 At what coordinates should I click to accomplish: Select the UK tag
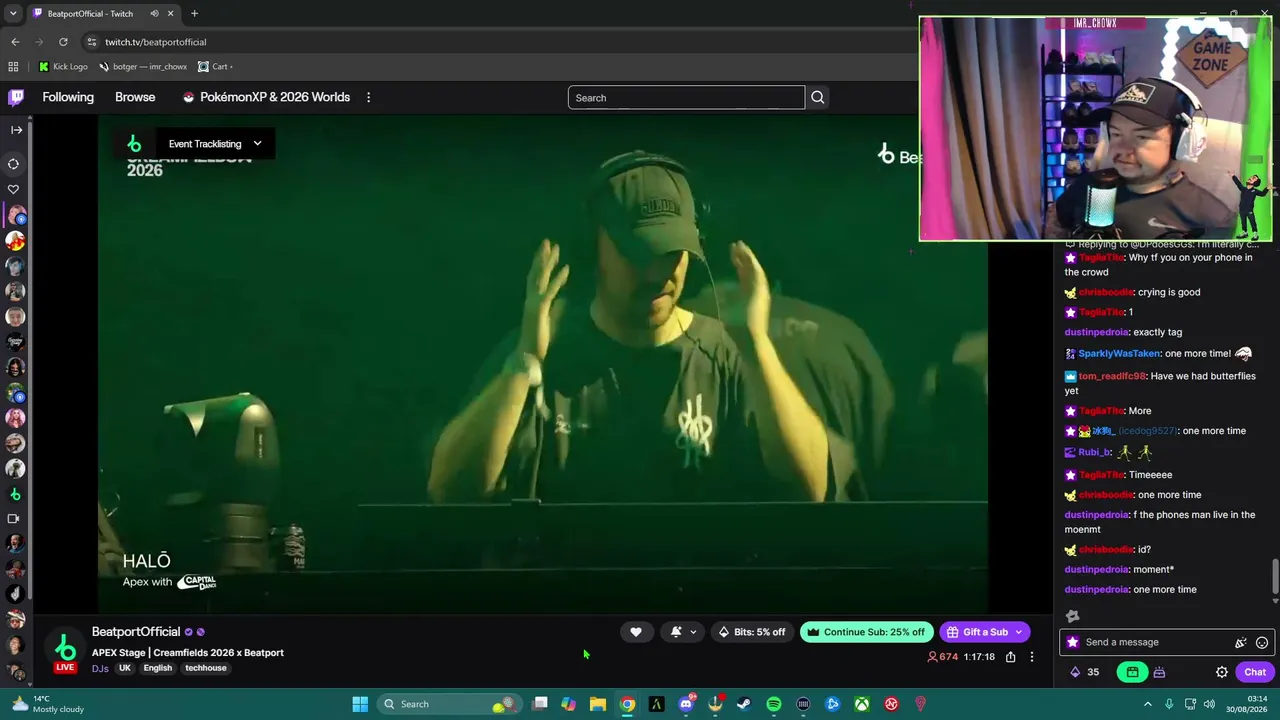[125, 668]
